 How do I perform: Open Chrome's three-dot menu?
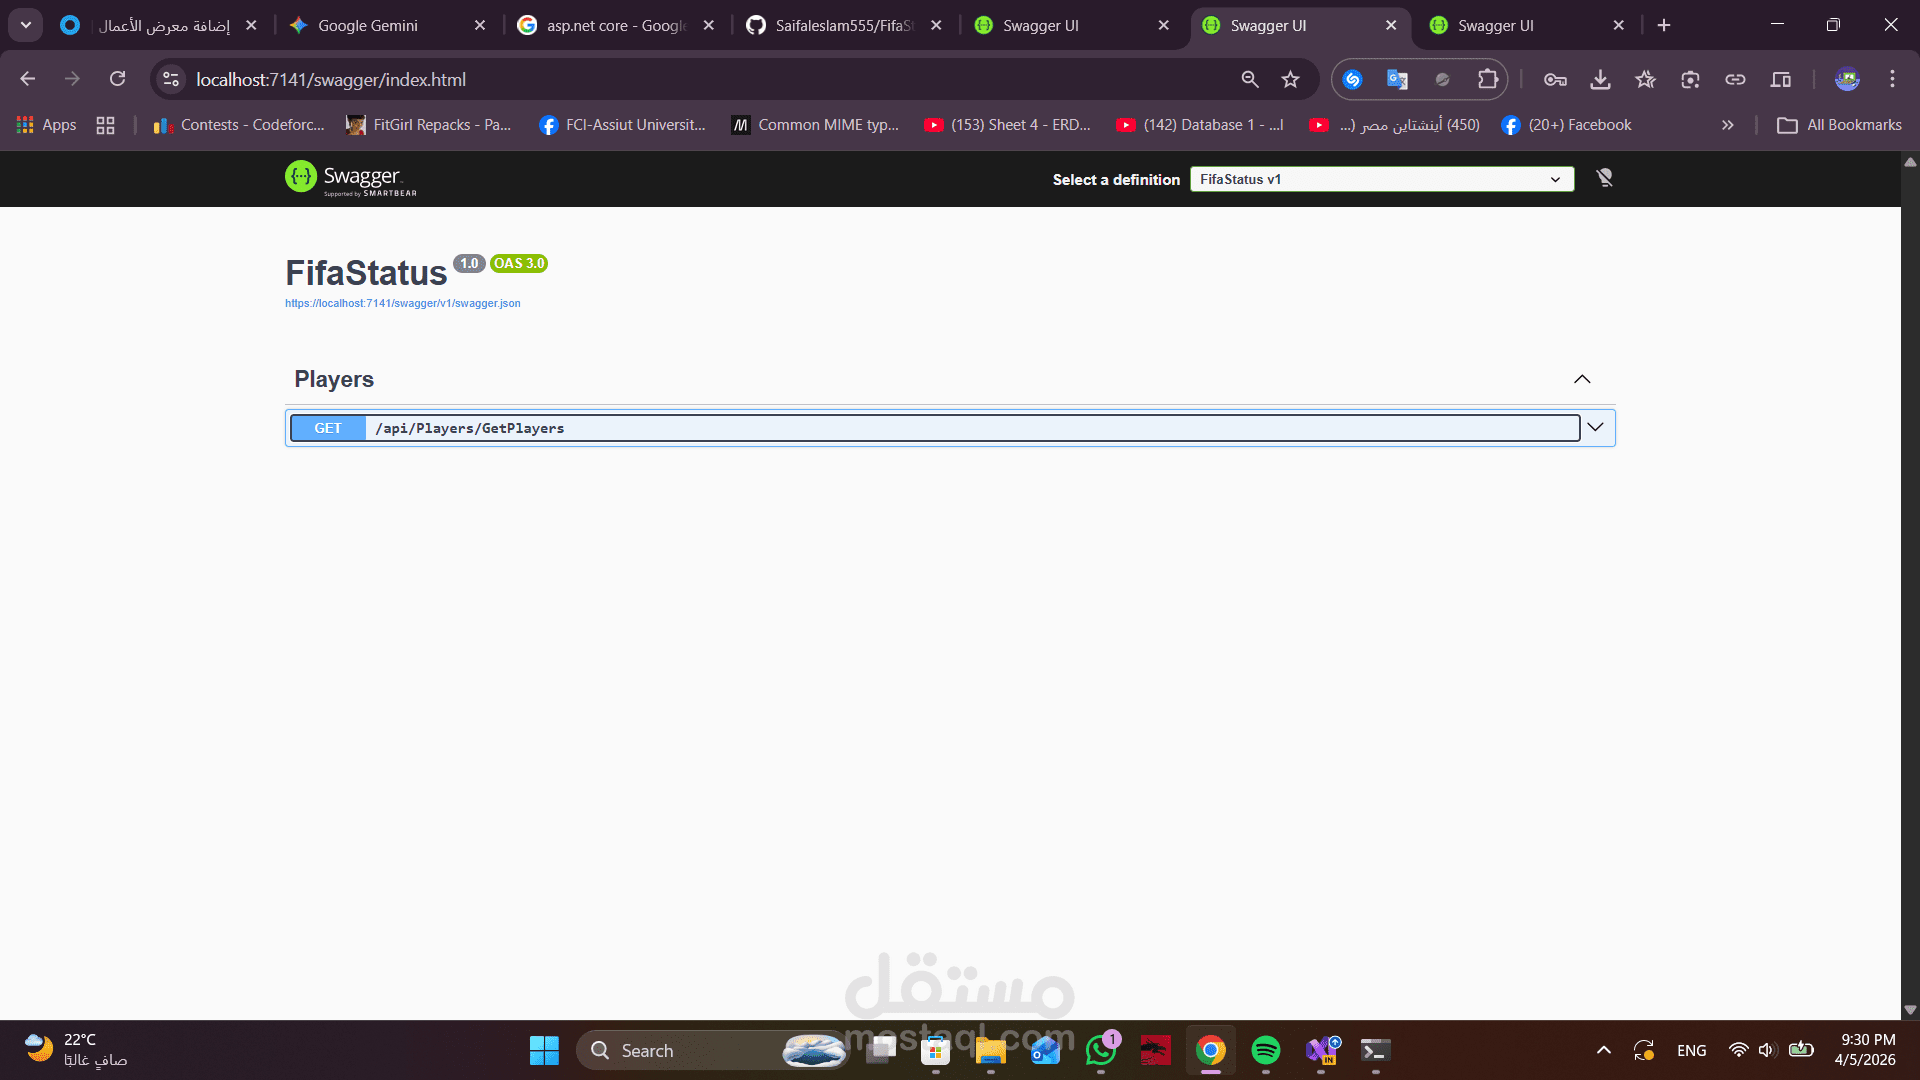(1893, 79)
